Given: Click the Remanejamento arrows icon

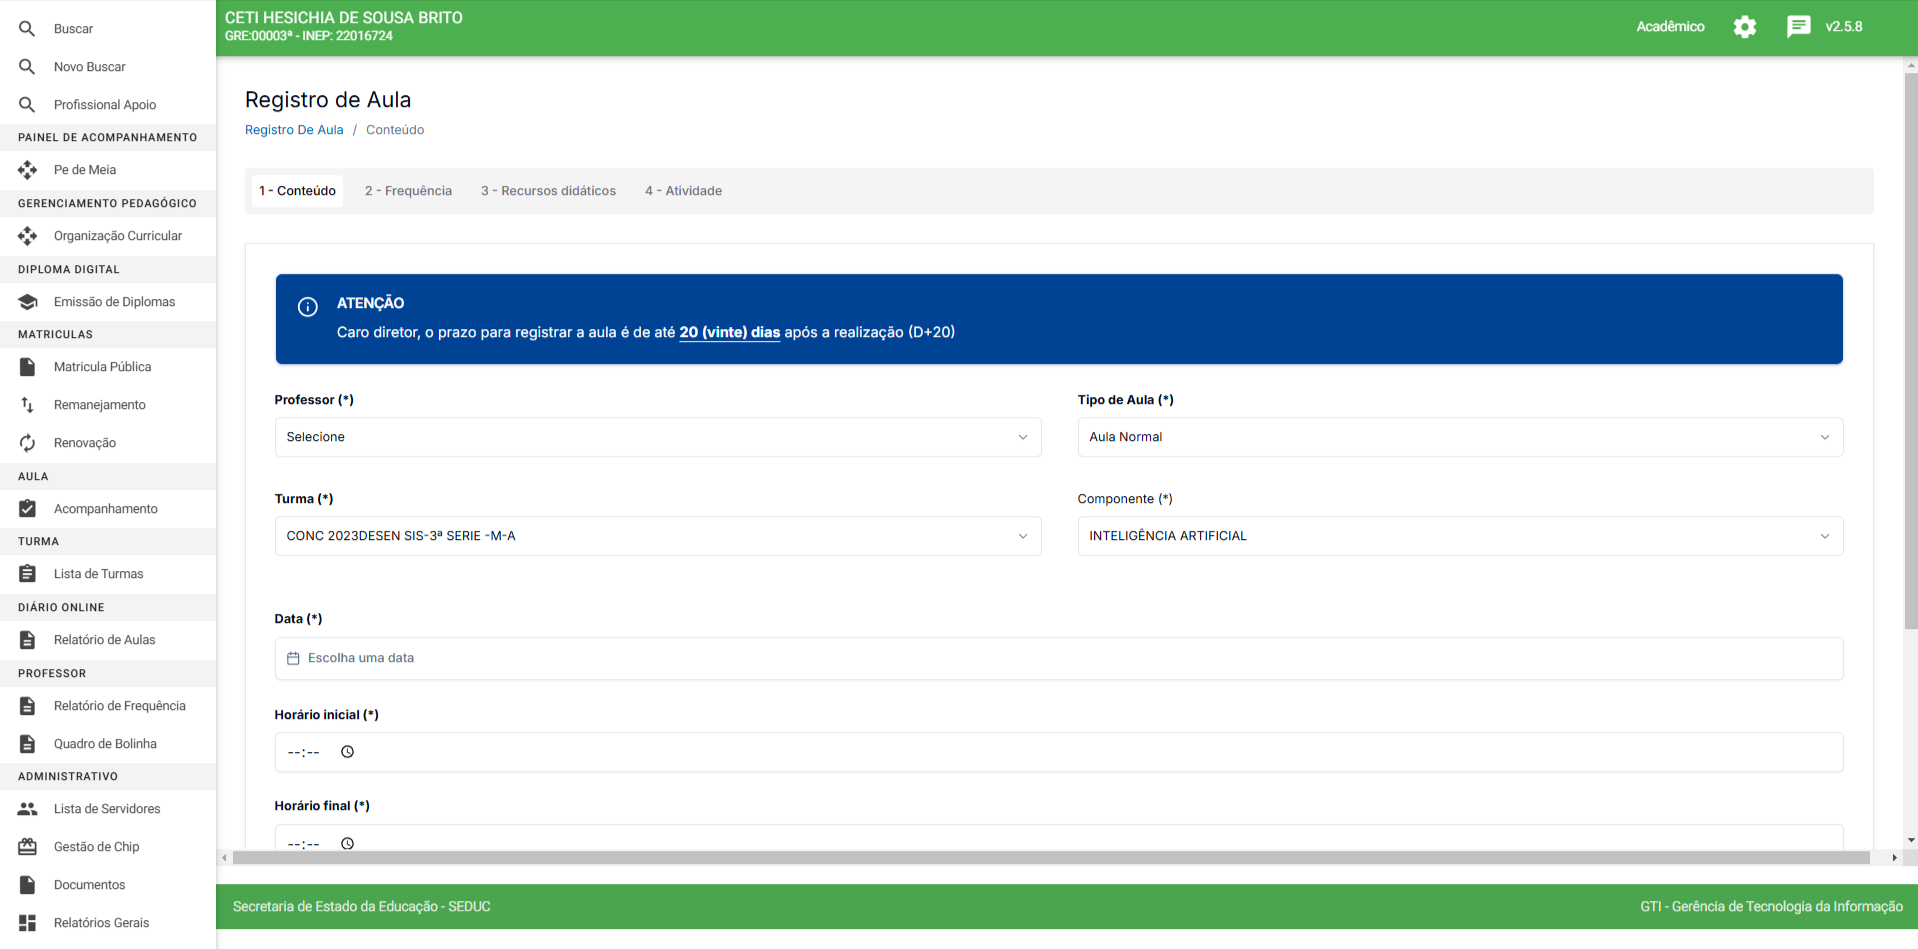Looking at the screenshot, I should 28,405.
